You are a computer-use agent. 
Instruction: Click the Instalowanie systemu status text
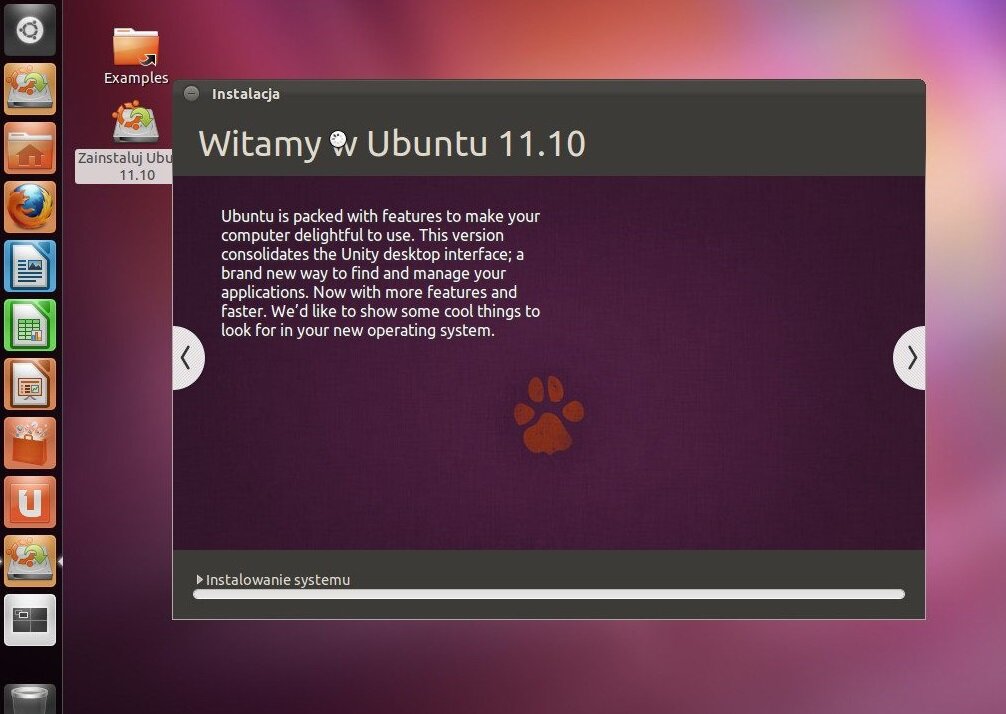[x=278, y=579]
